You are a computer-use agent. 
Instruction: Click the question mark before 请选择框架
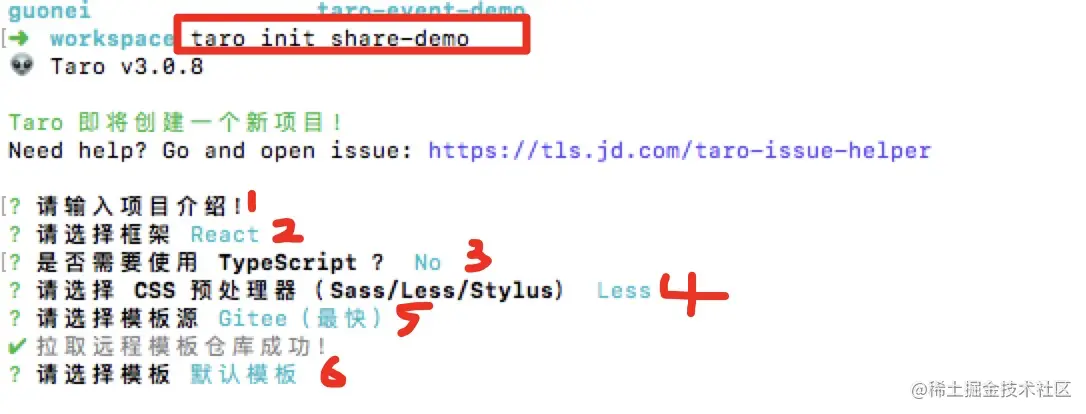click(x=16, y=235)
